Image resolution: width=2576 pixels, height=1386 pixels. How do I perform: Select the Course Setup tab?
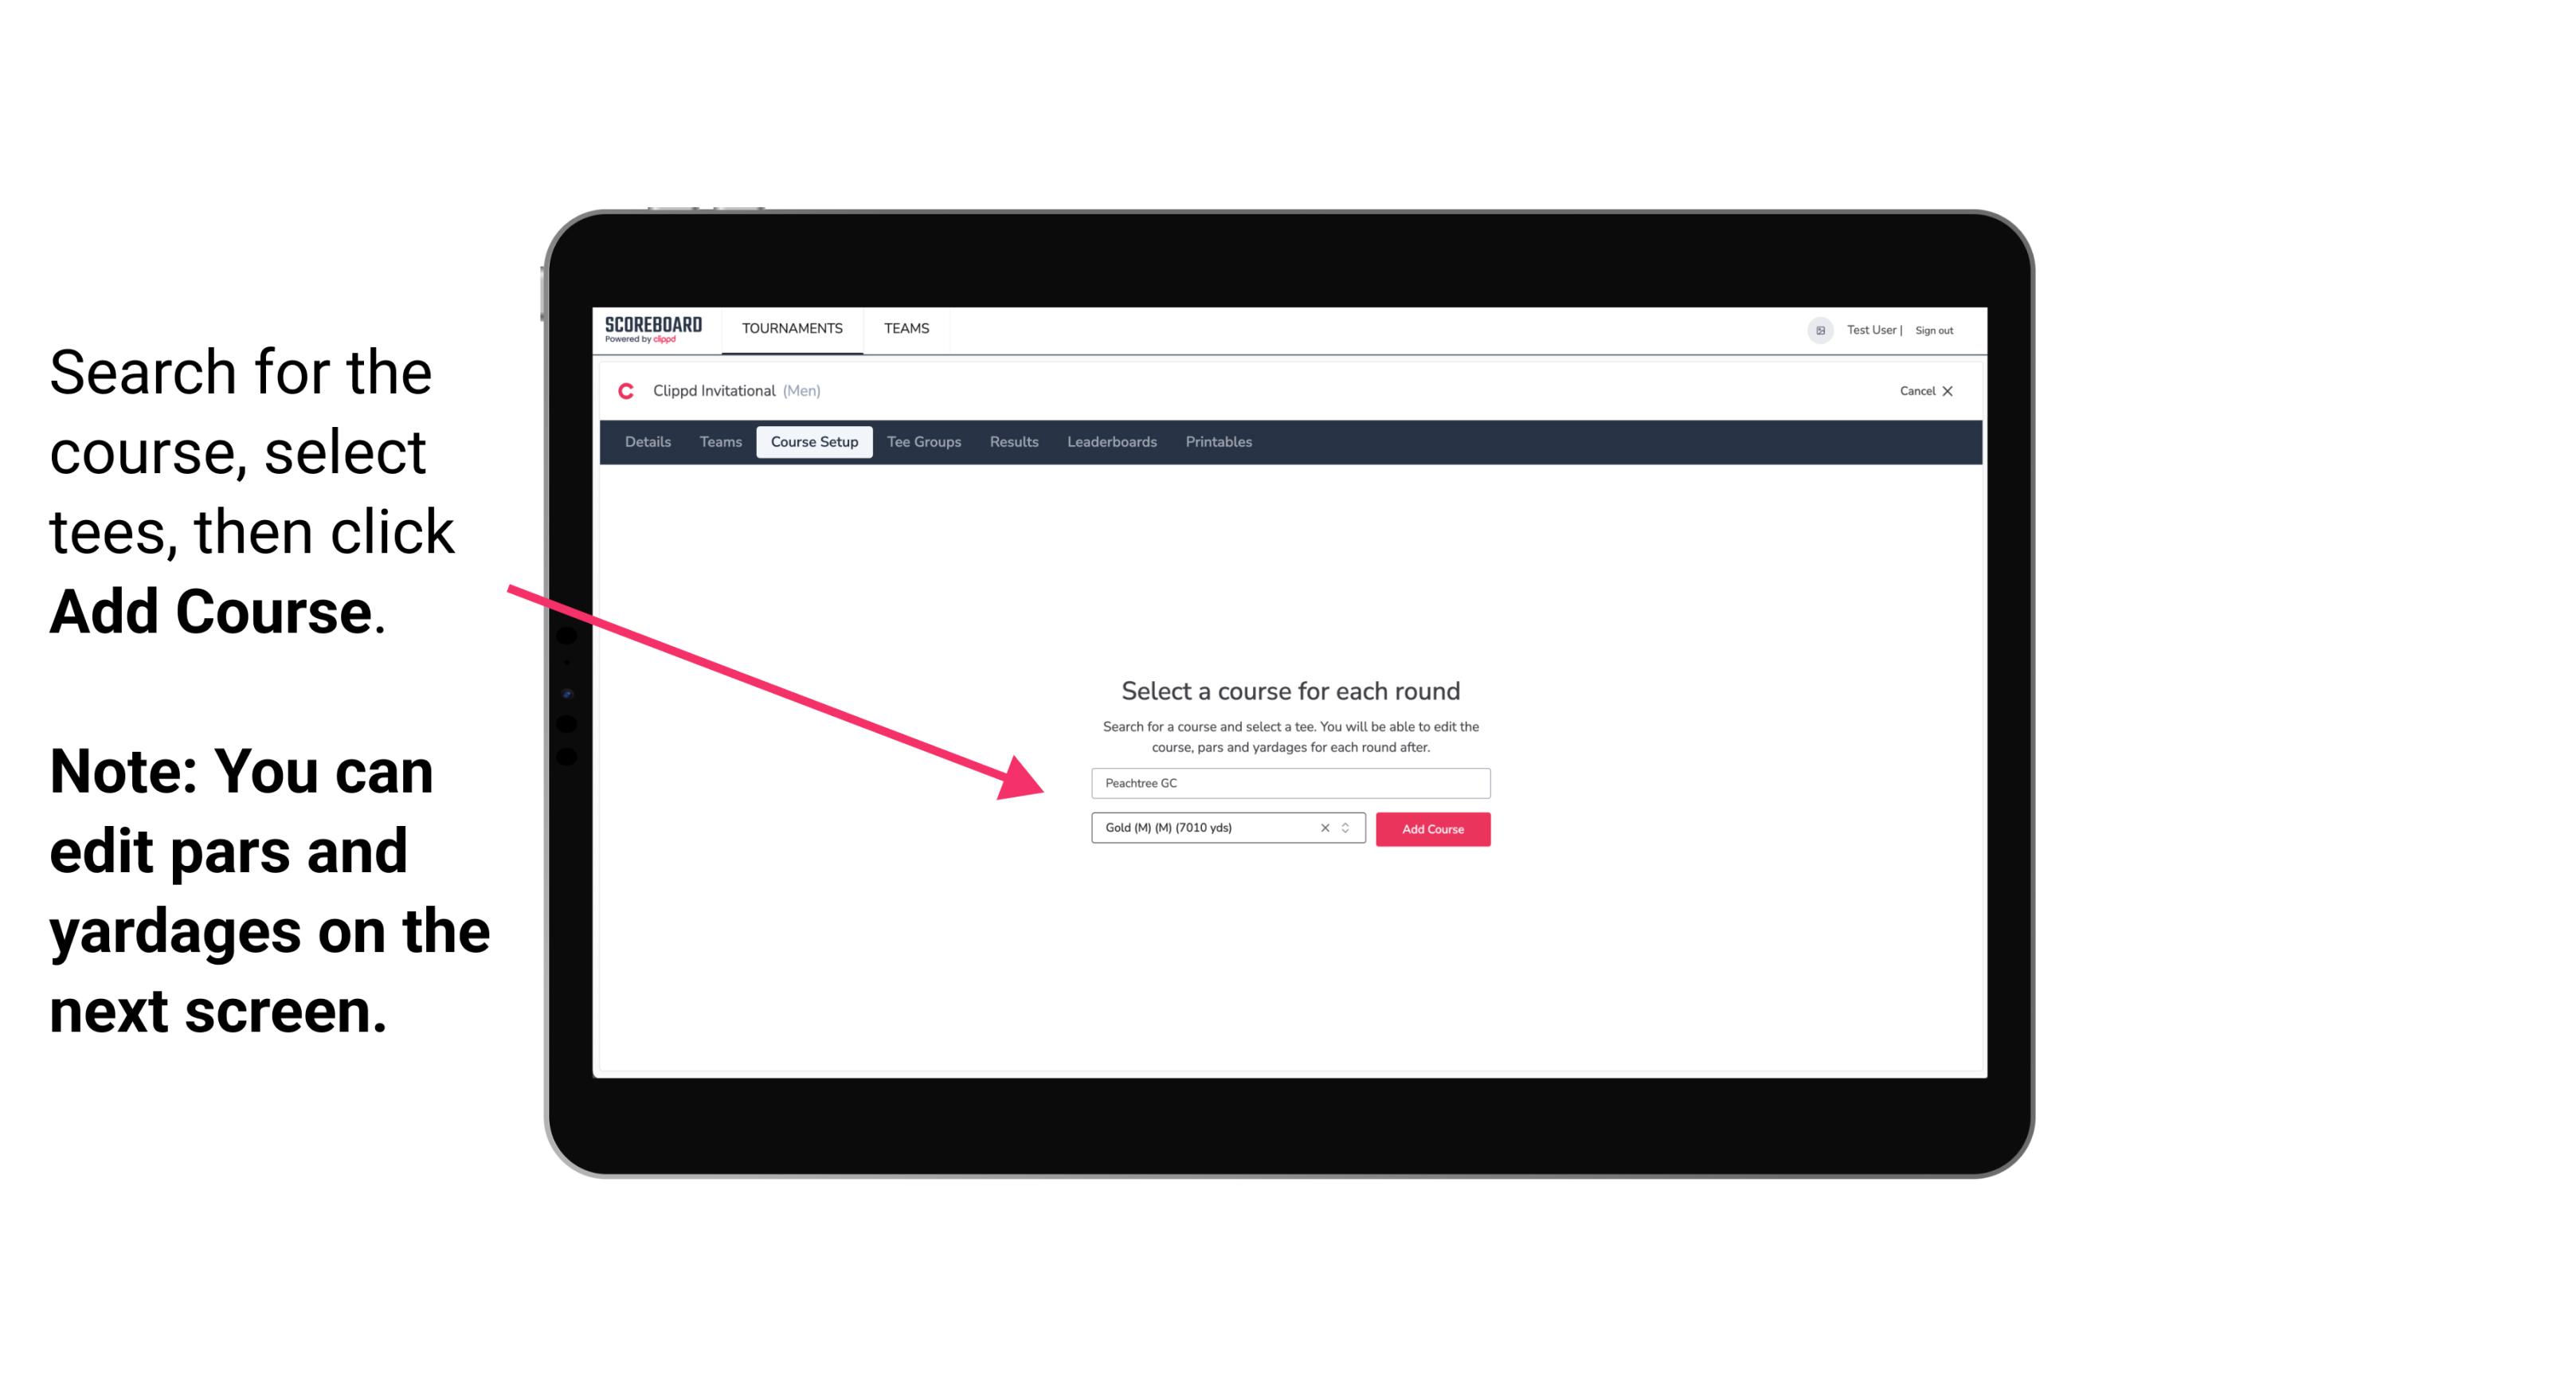[x=814, y=442]
